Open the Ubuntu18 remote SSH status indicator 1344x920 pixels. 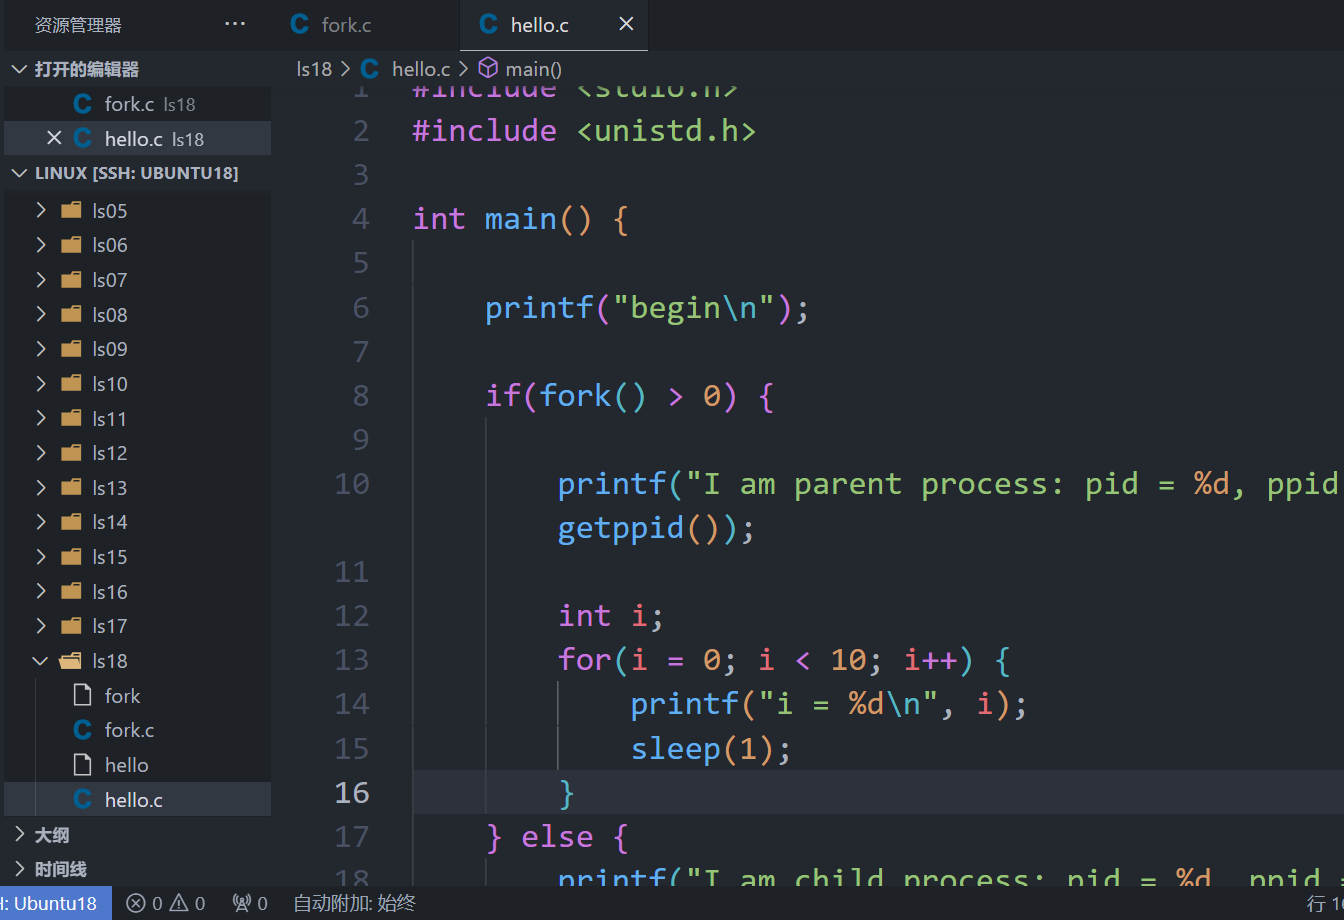(x=55, y=903)
